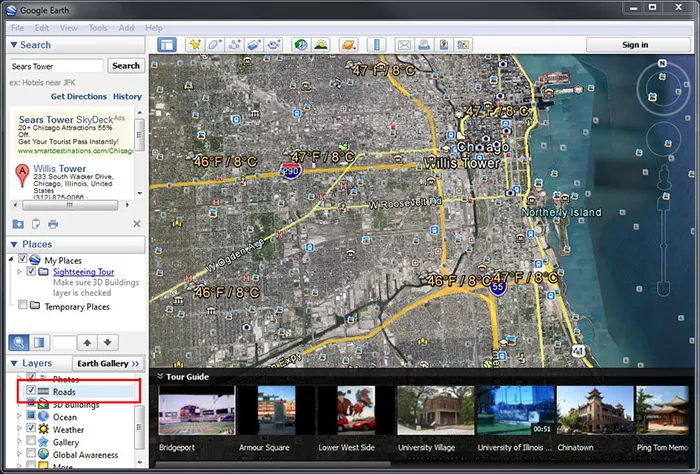Check the Temporary Places checkbox
The height and width of the screenshot is (474, 700).
coord(22,305)
